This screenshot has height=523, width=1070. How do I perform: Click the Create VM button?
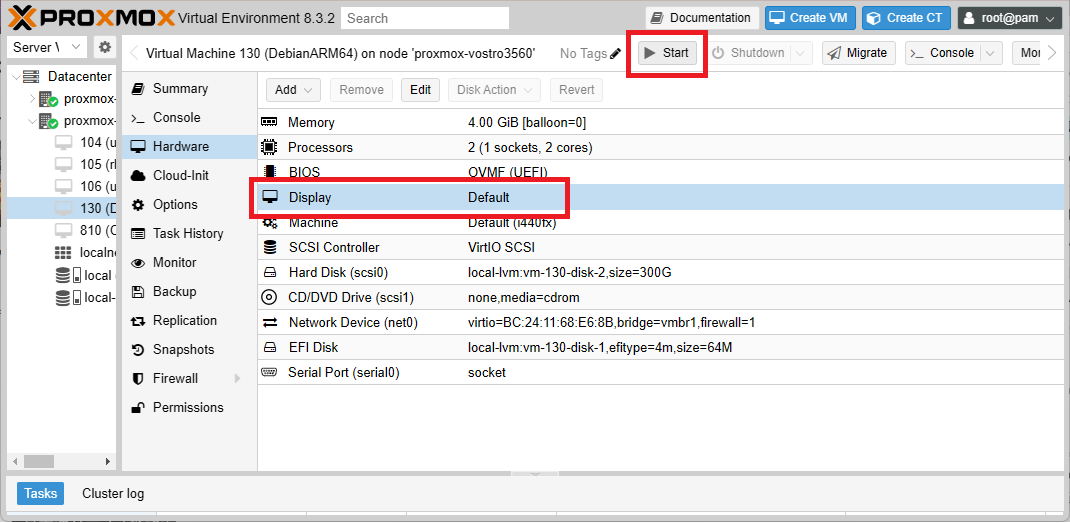coord(810,18)
